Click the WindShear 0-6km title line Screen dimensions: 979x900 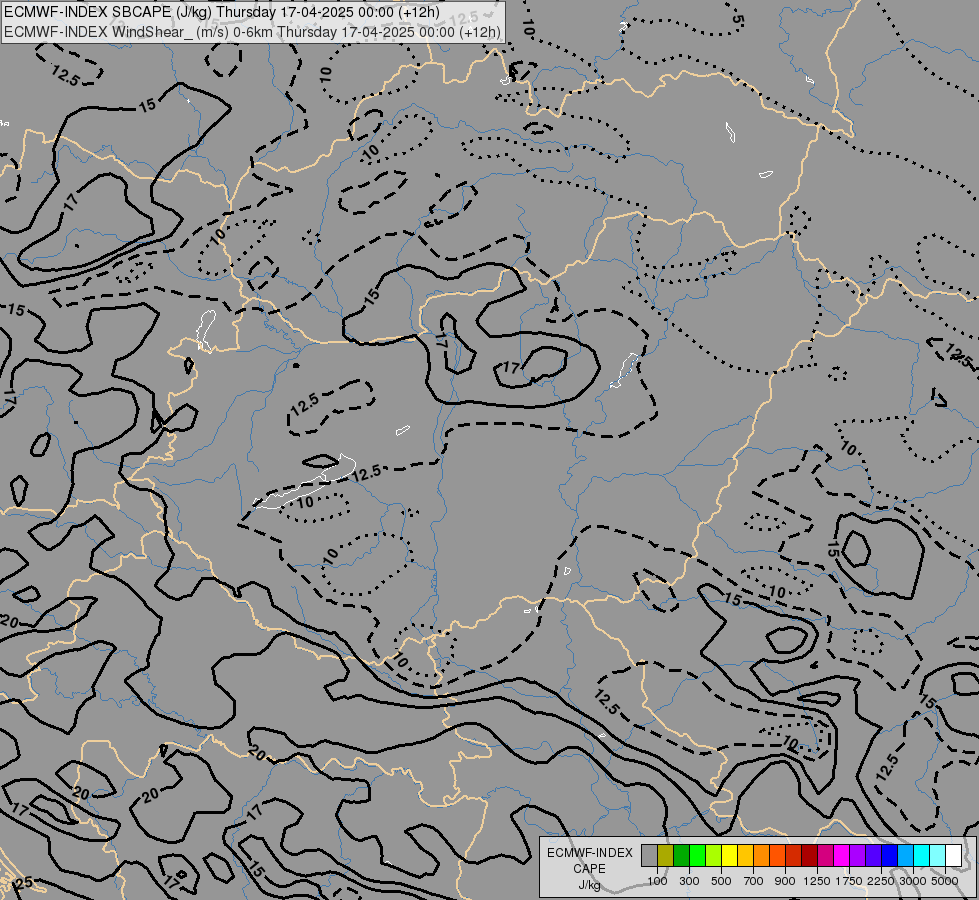(x=252, y=31)
